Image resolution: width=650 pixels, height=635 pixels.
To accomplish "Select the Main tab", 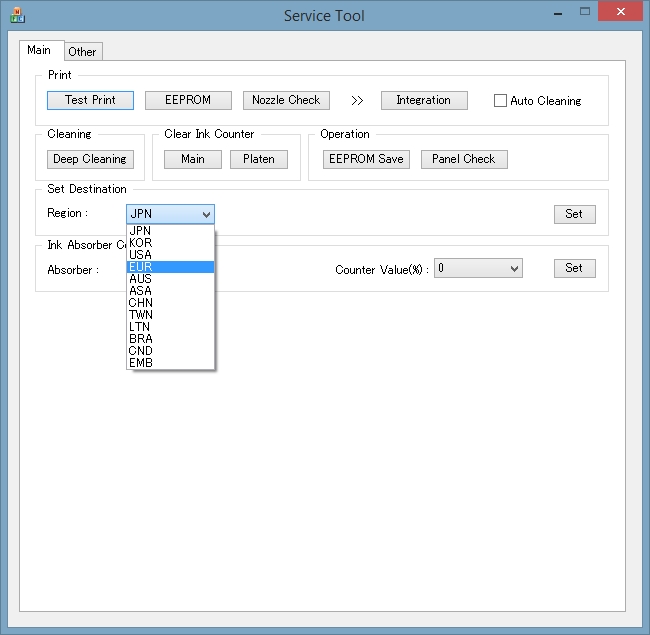I will (x=40, y=51).
